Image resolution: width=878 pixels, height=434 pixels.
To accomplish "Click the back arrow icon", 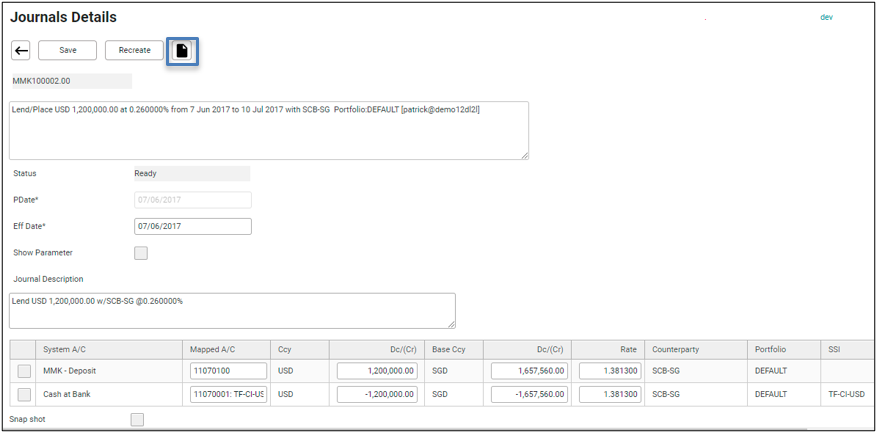I will (x=21, y=50).
